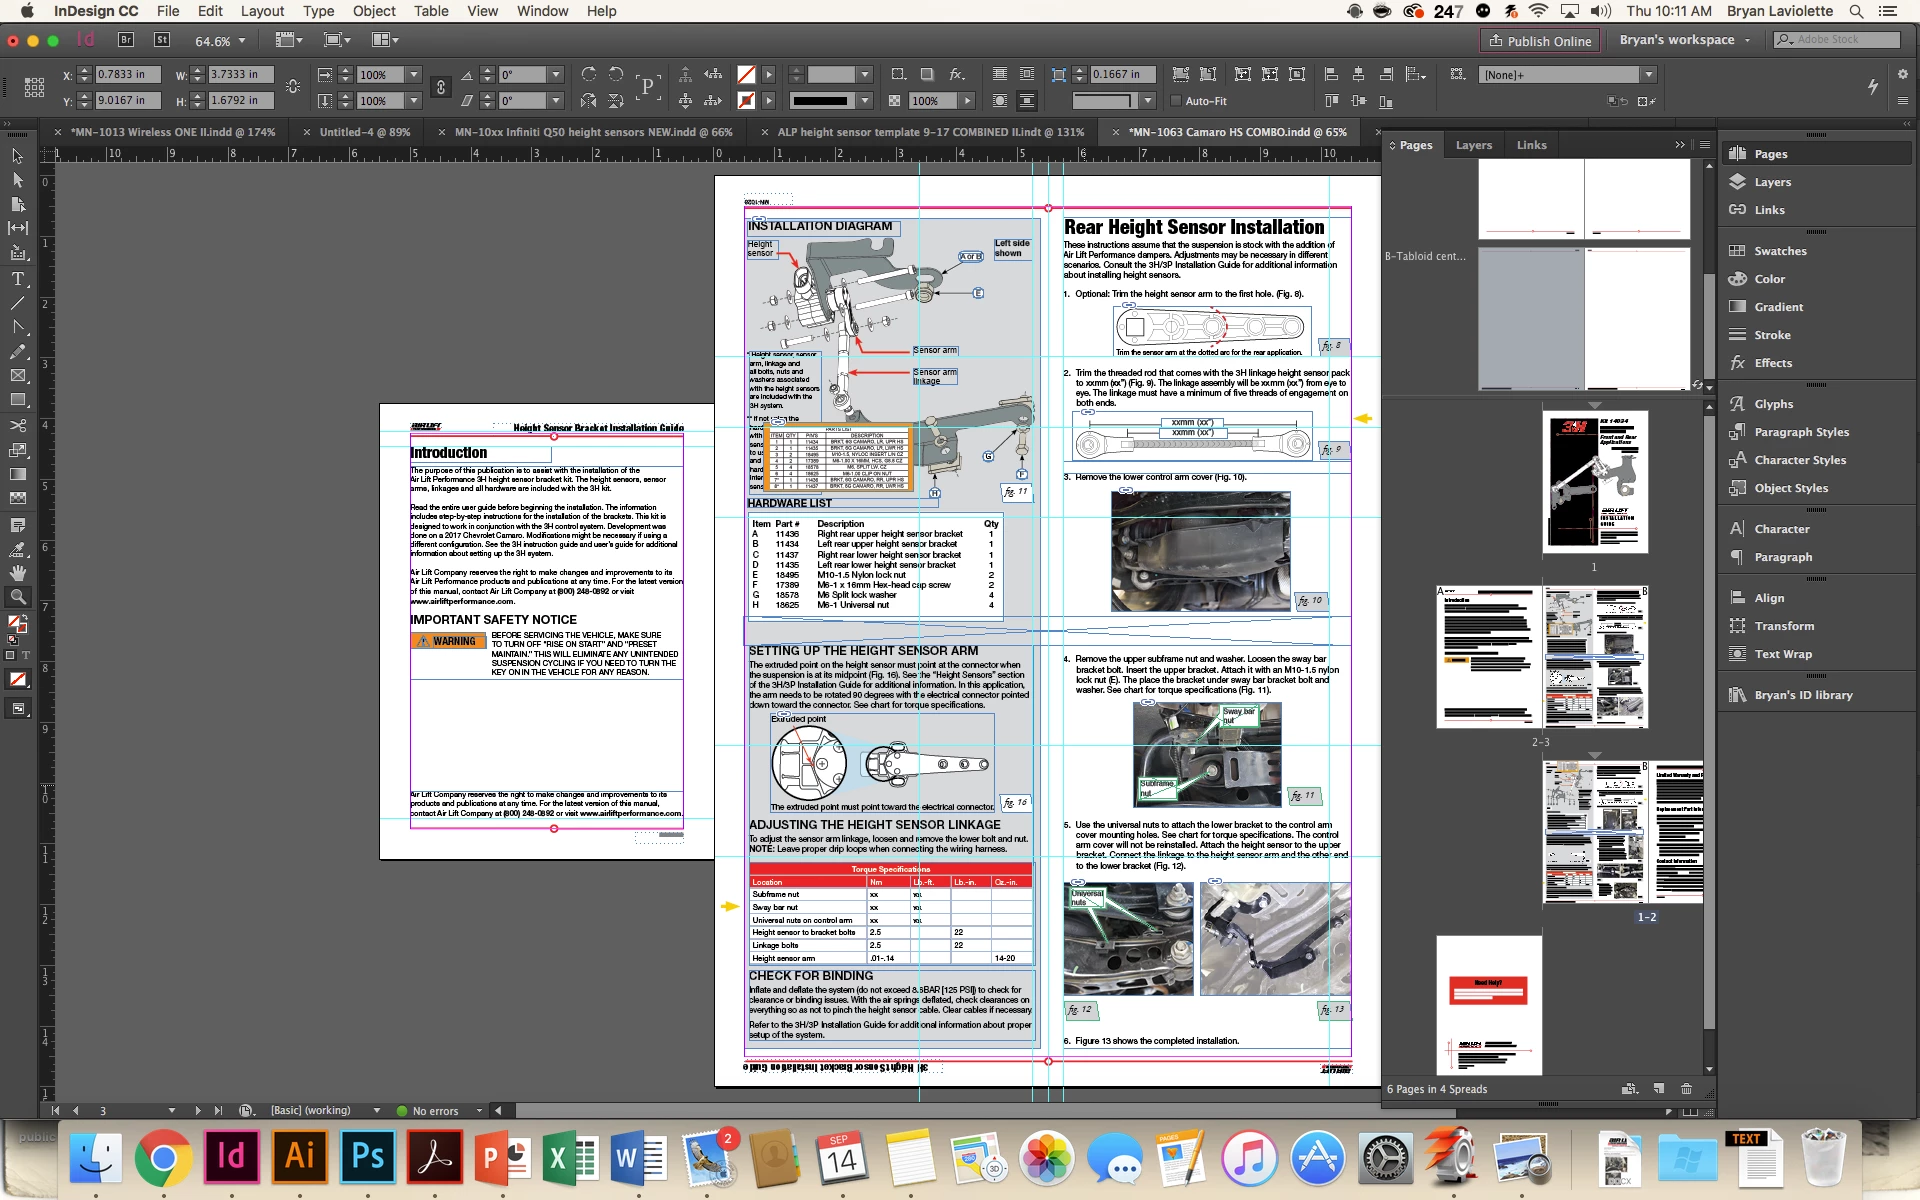1920x1200 pixels.
Task: Select the Direct Selection tool
Action: (x=17, y=180)
